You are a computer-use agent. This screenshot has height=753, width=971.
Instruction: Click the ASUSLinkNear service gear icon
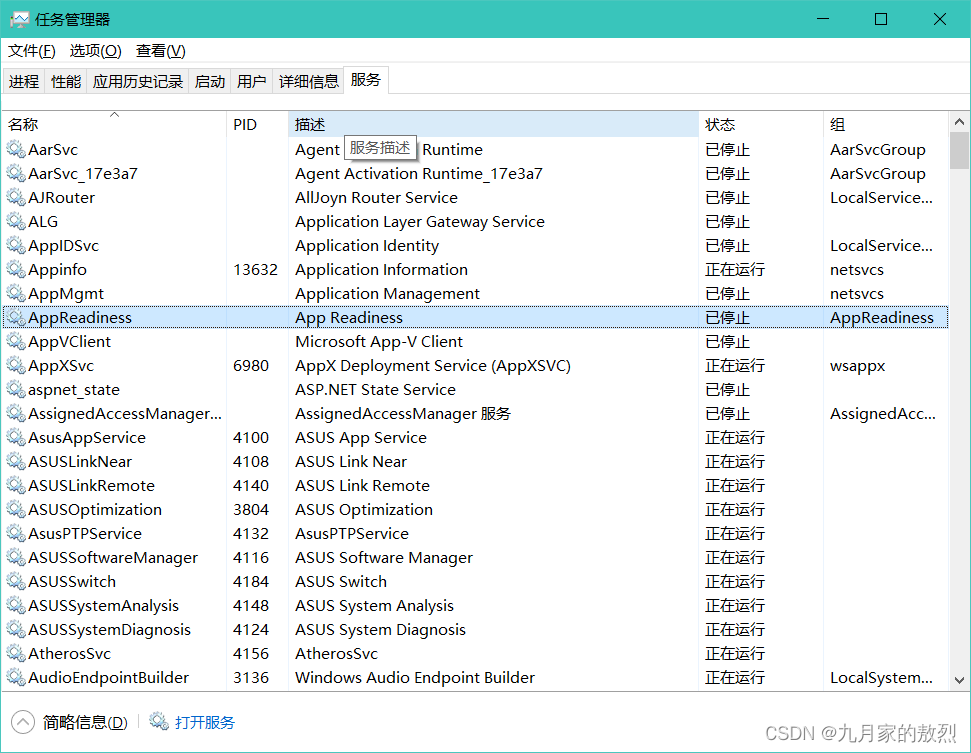click(16, 461)
